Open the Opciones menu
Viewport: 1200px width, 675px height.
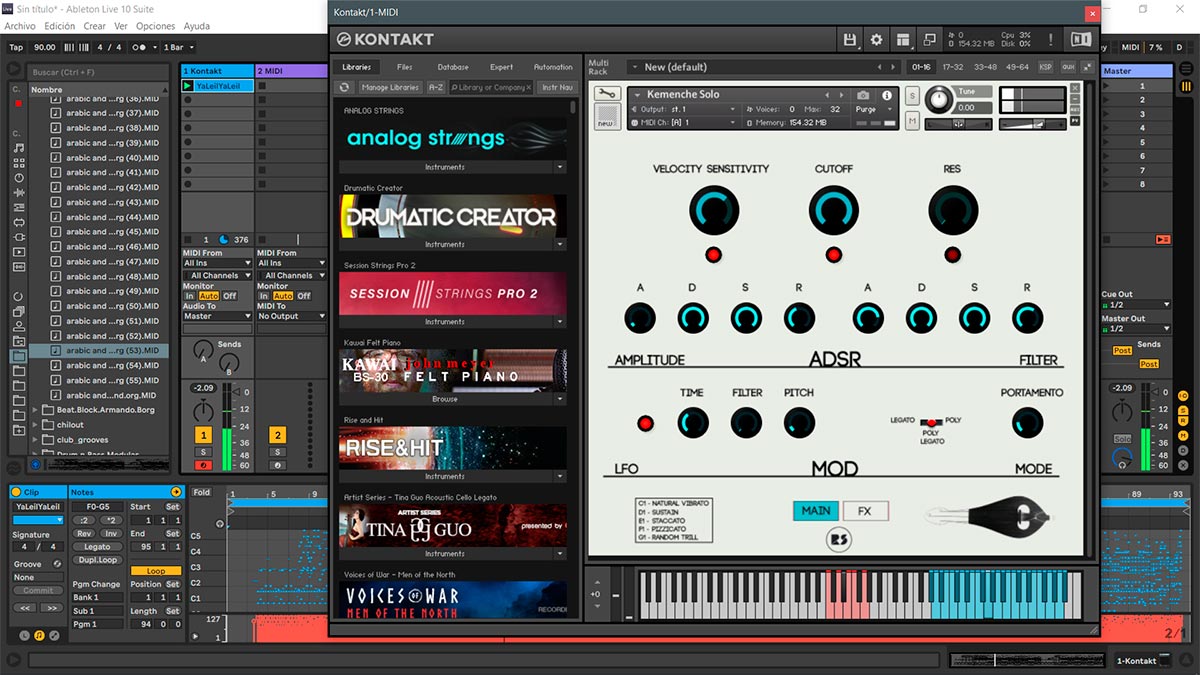tap(155, 26)
